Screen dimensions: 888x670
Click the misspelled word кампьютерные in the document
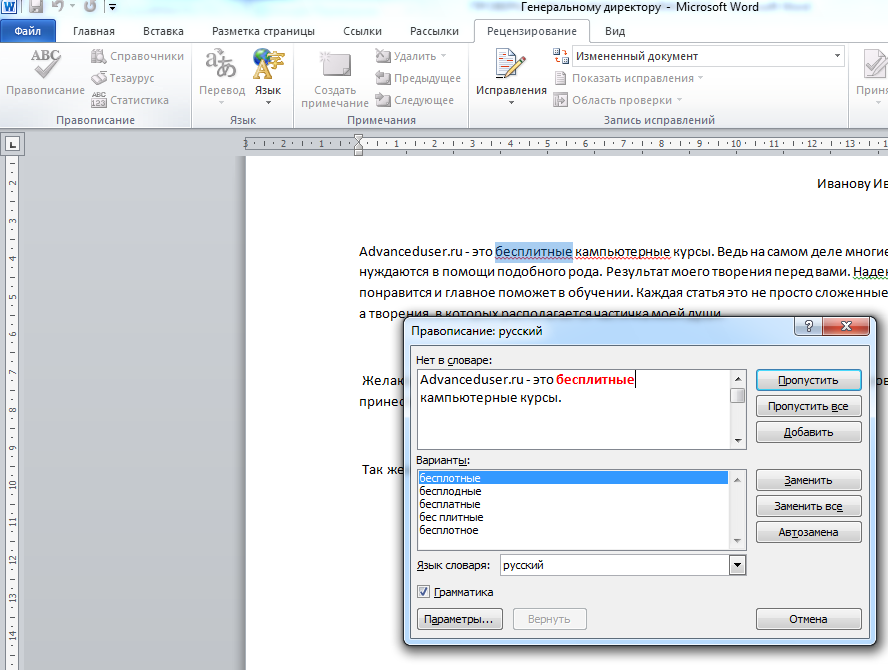tap(622, 251)
